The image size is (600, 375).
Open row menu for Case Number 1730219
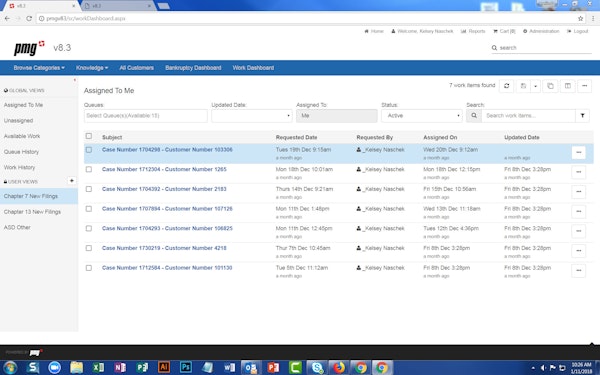click(x=579, y=251)
